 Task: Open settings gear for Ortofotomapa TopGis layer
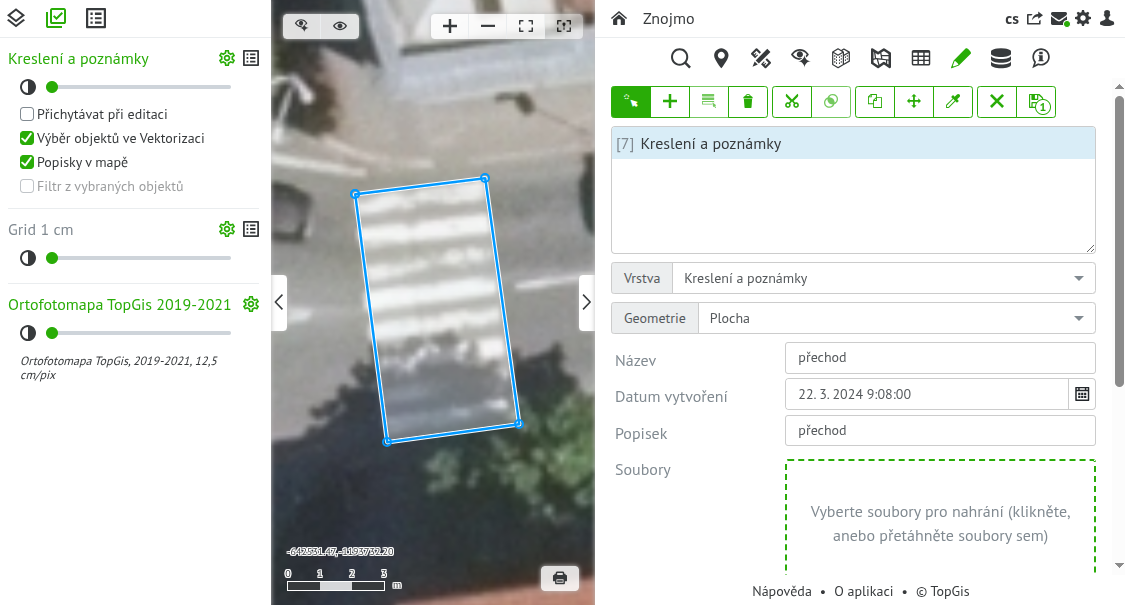click(x=251, y=304)
